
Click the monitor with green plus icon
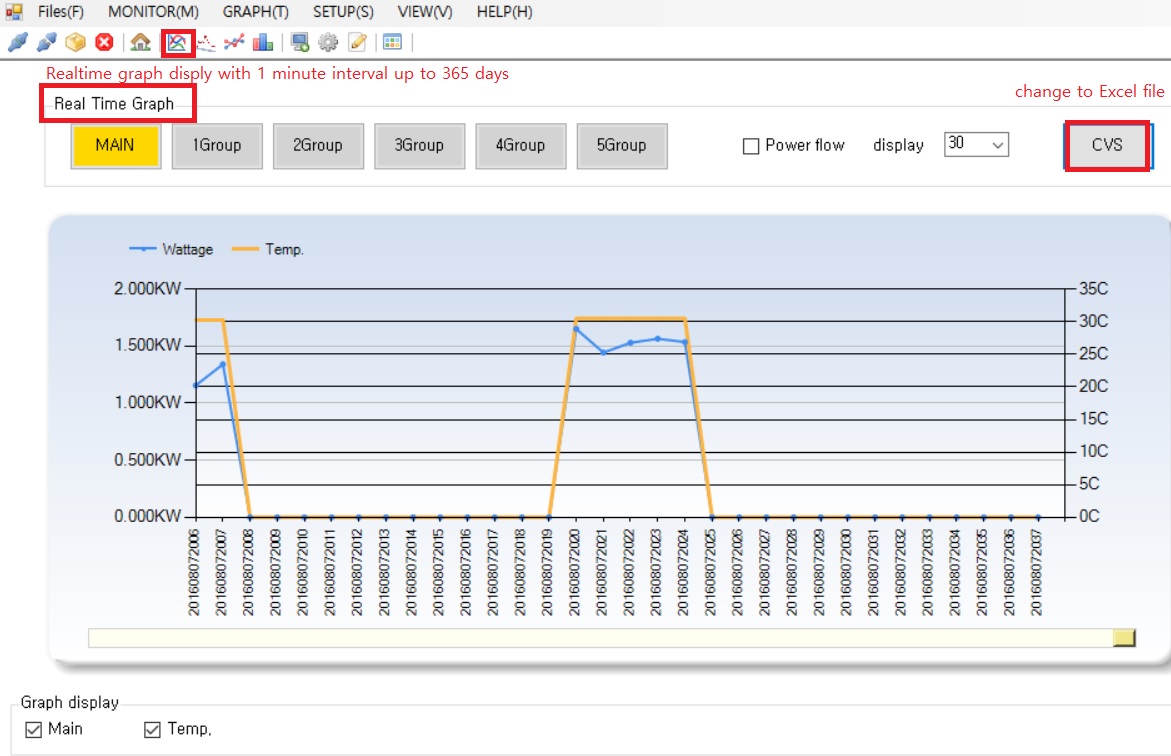[300, 43]
